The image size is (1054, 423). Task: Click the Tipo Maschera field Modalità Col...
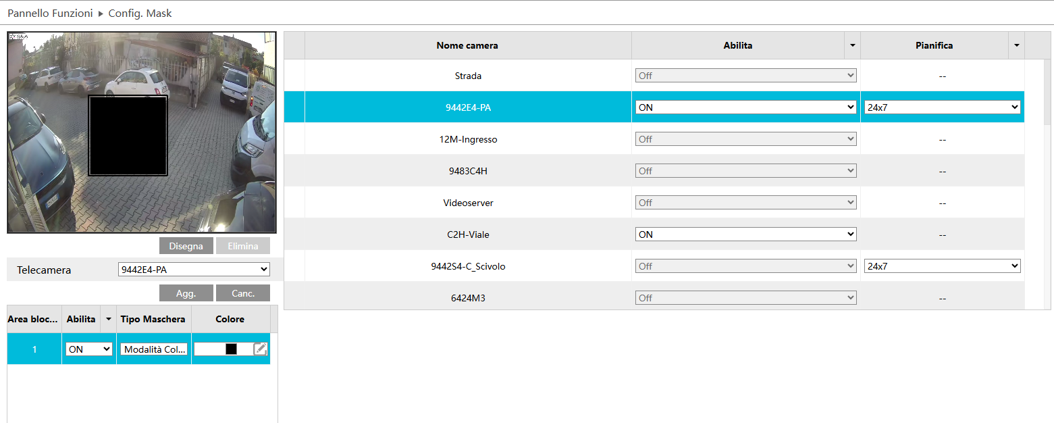tap(154, 349)
